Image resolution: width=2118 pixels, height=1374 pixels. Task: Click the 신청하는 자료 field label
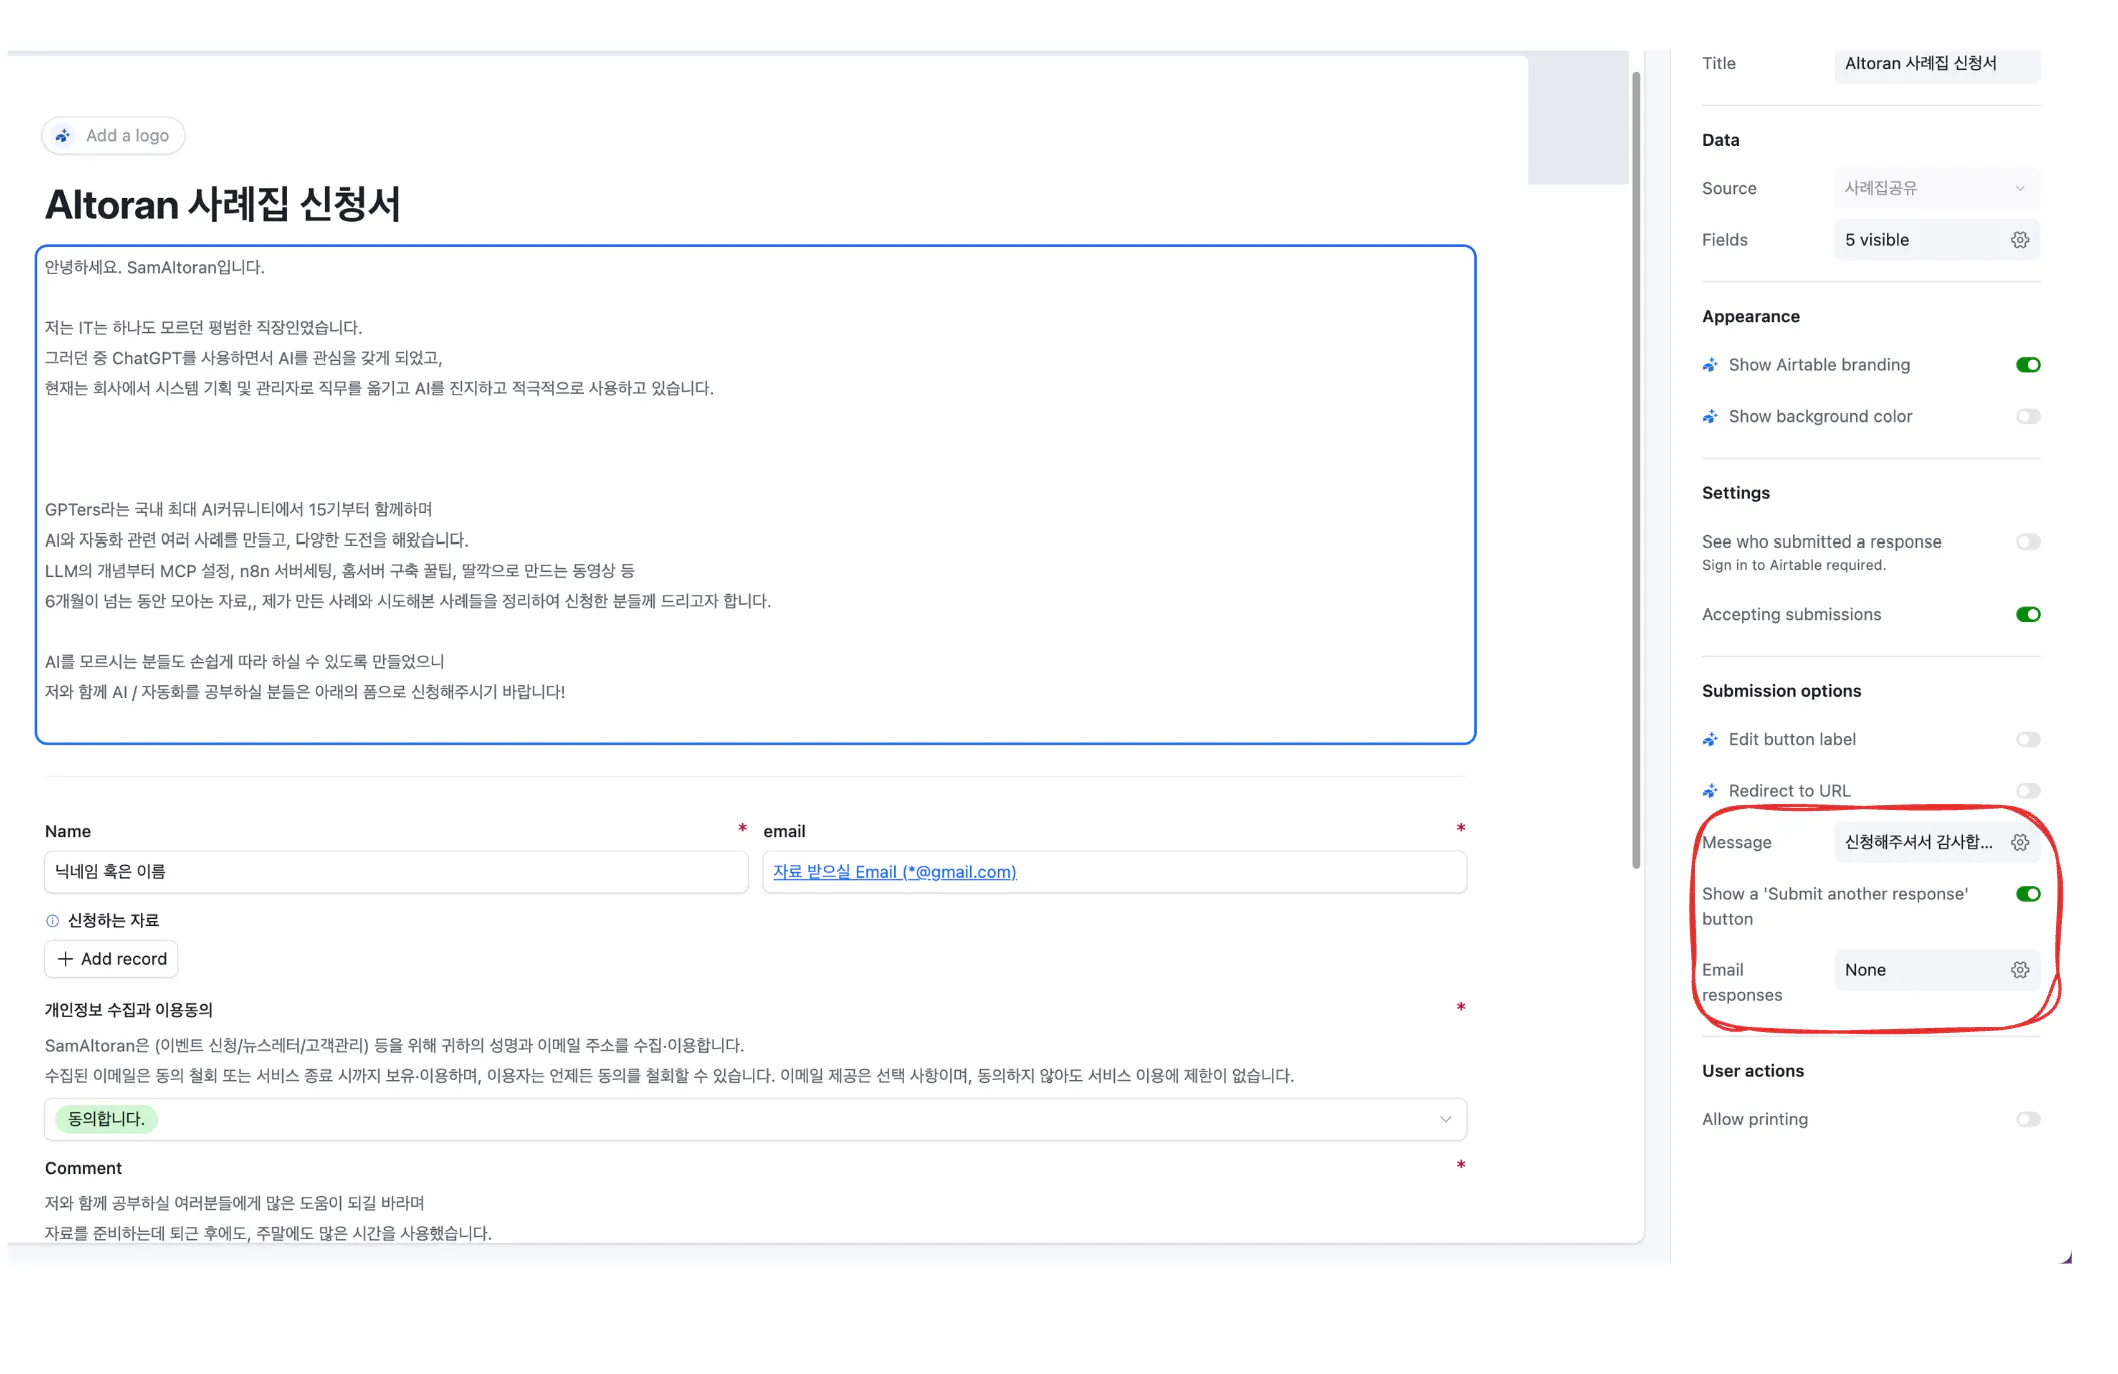click(x=113, y=921)
